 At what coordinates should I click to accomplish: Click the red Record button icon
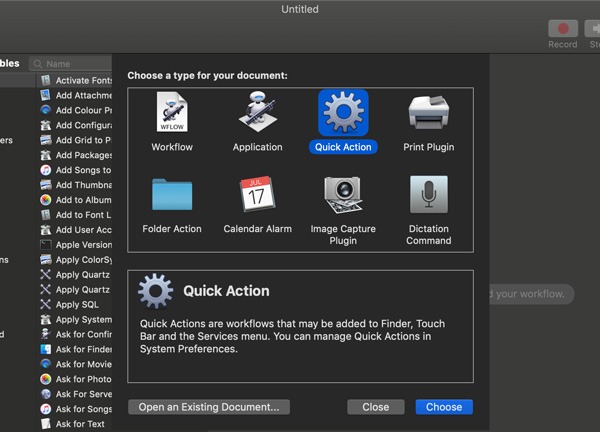(562, 29)
